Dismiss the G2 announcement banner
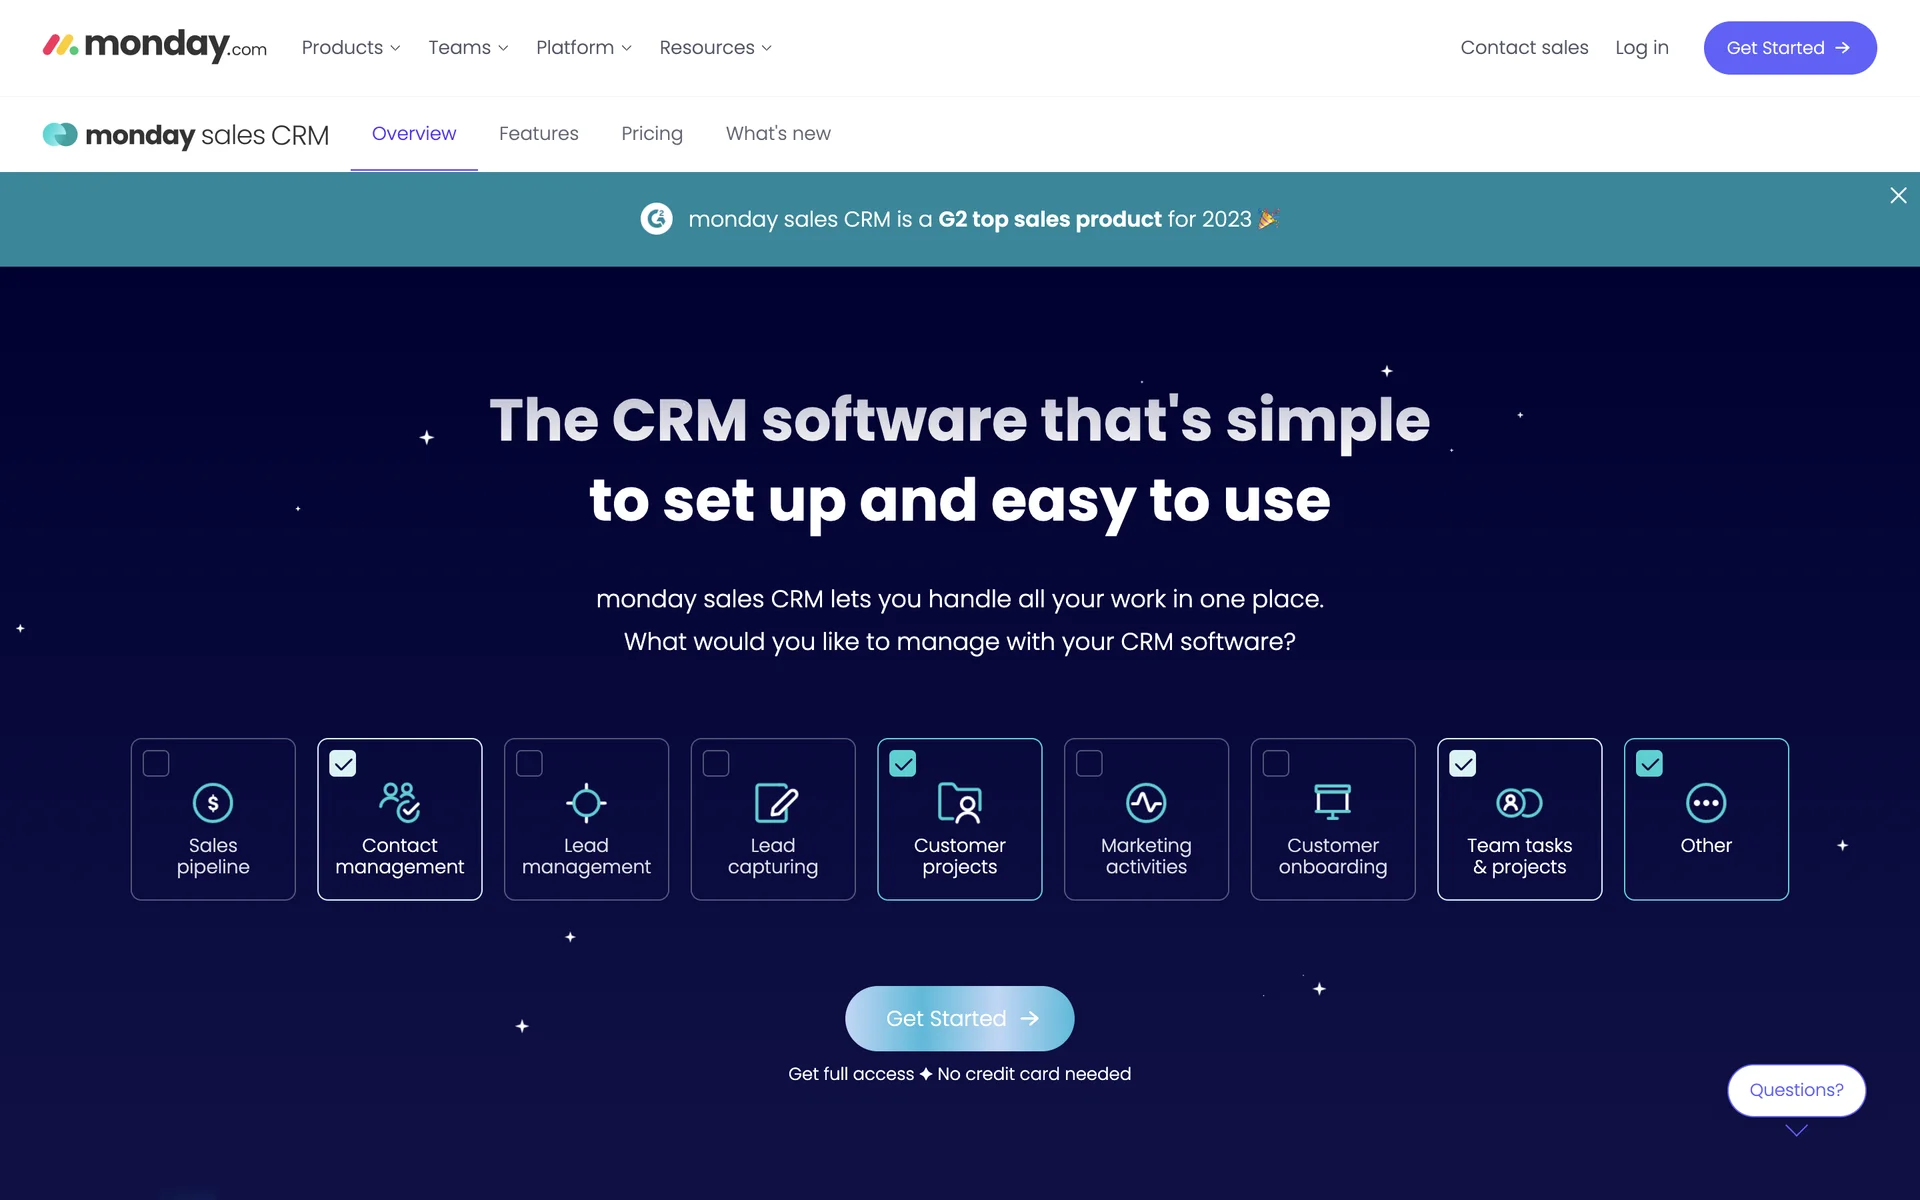 1898,196
